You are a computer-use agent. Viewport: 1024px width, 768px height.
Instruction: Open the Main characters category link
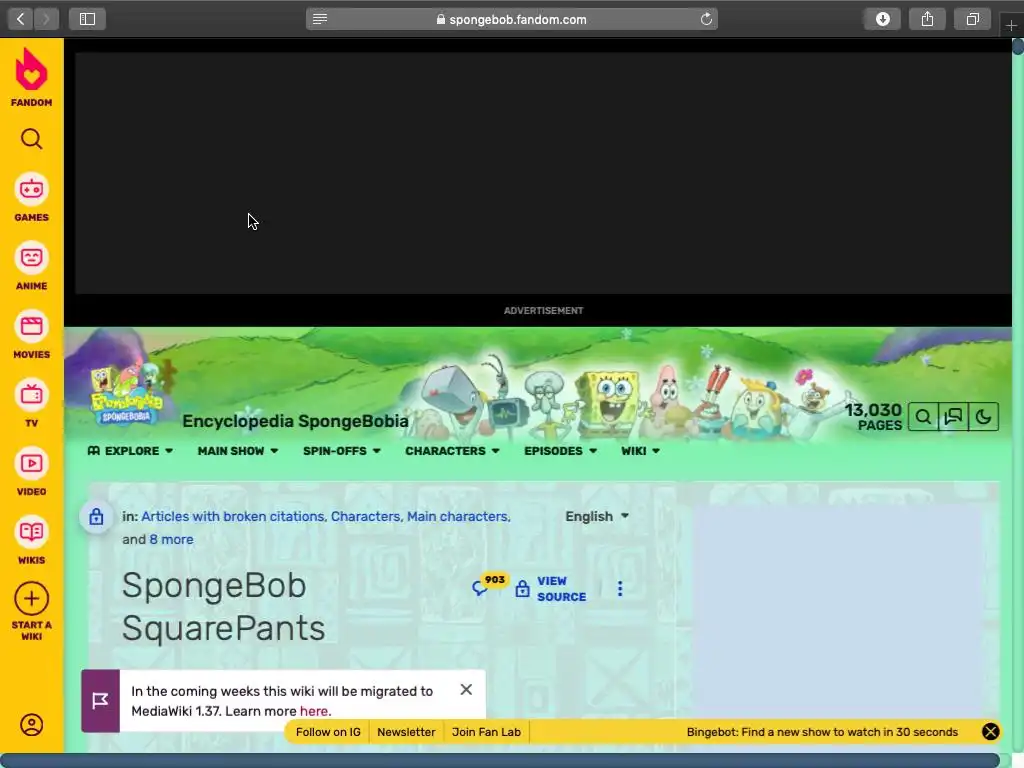click(x=457, y=516)
